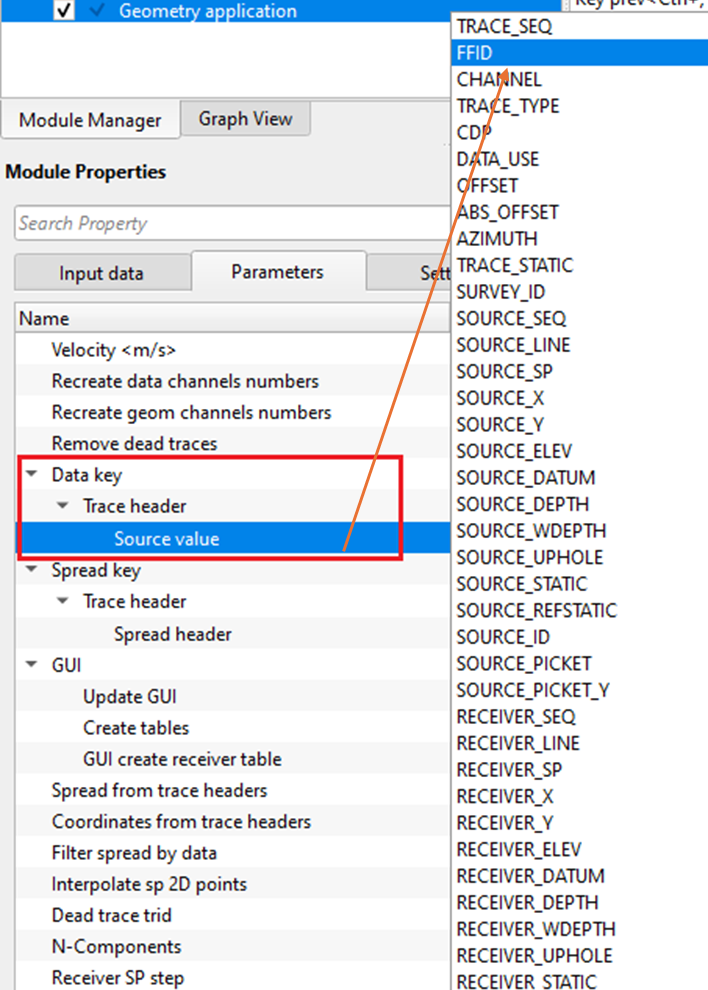Collapse the Data key tree node

coord(32,475)
